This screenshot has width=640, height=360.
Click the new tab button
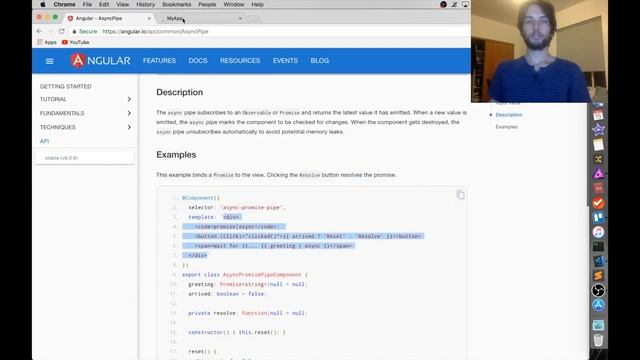tap(253, 19)
